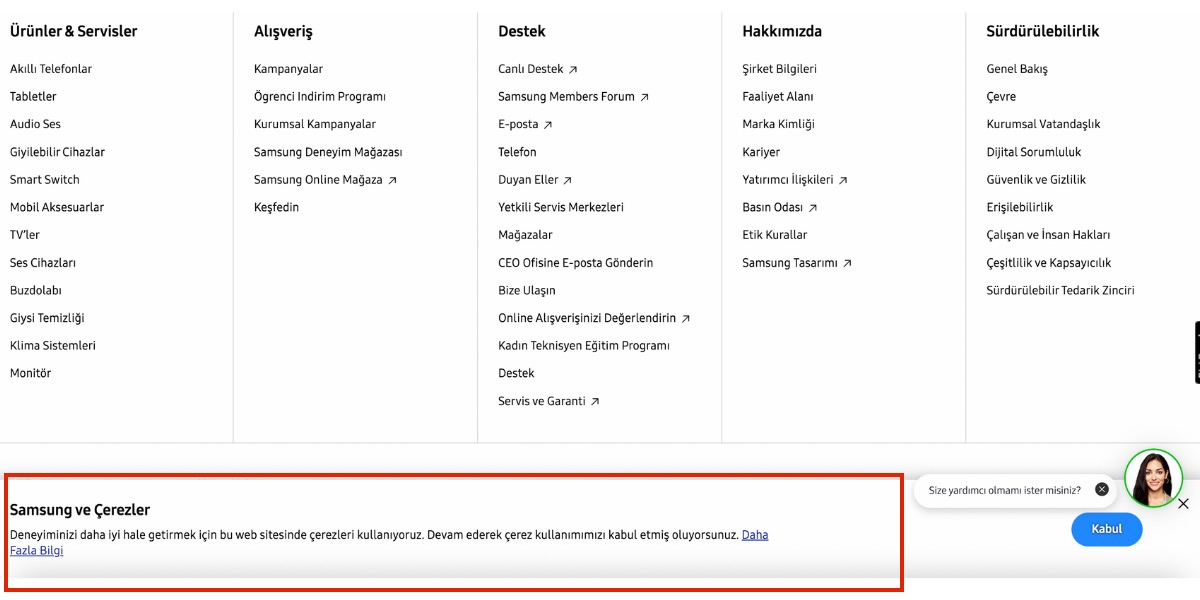This screenshot has width=1200, height=600.
Task: Open the Kariyer page link
Action: tap(761, 152)
